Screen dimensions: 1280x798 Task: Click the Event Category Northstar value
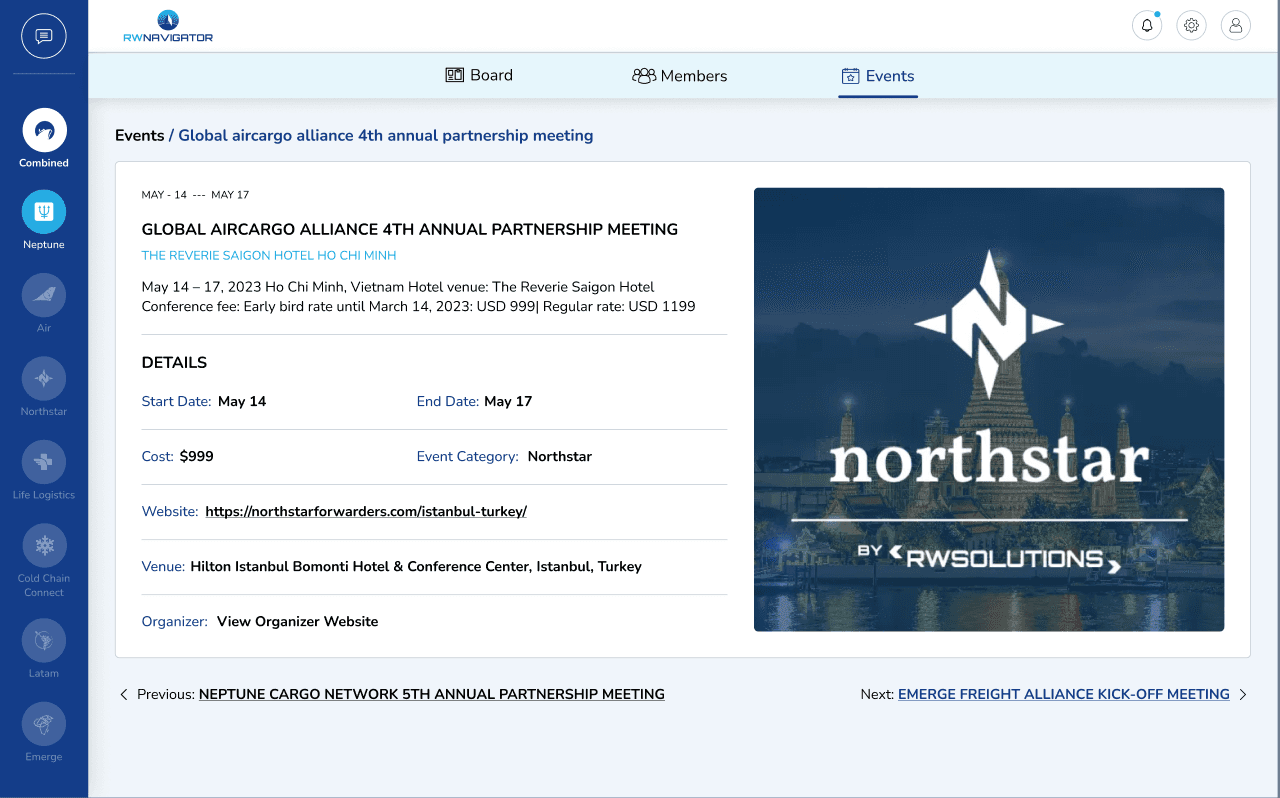pyautogui.click(x=560, y=457)
